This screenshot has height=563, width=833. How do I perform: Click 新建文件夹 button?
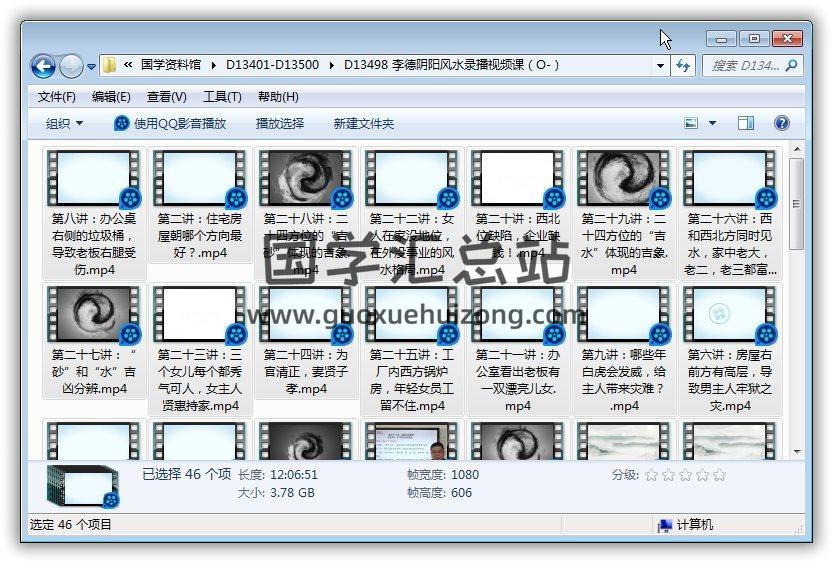[x=364, y=124]
